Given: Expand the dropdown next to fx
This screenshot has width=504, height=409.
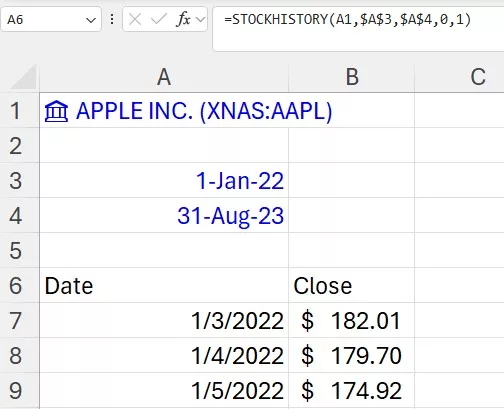Looking at the screenshot, I should tap(200, 20).
